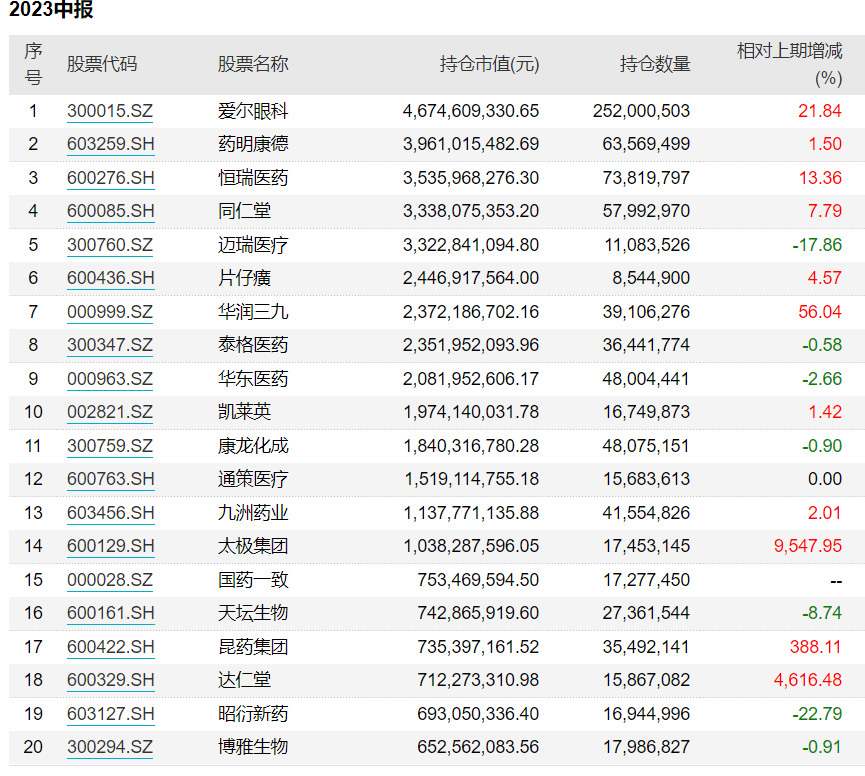Open stock code 002821.SZ
This screenshot has width=865, height=776.
(110, 412)
